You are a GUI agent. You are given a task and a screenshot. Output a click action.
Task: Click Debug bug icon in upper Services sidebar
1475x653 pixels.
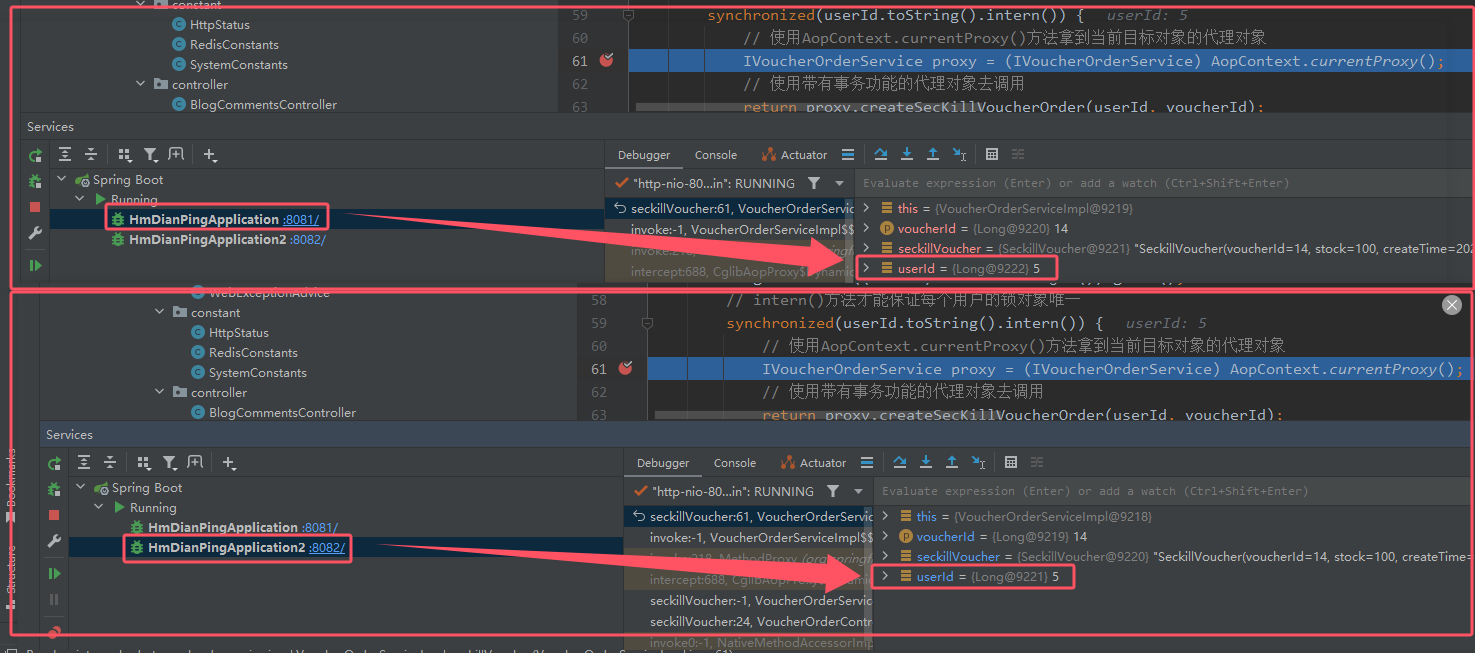coord(35,181)
